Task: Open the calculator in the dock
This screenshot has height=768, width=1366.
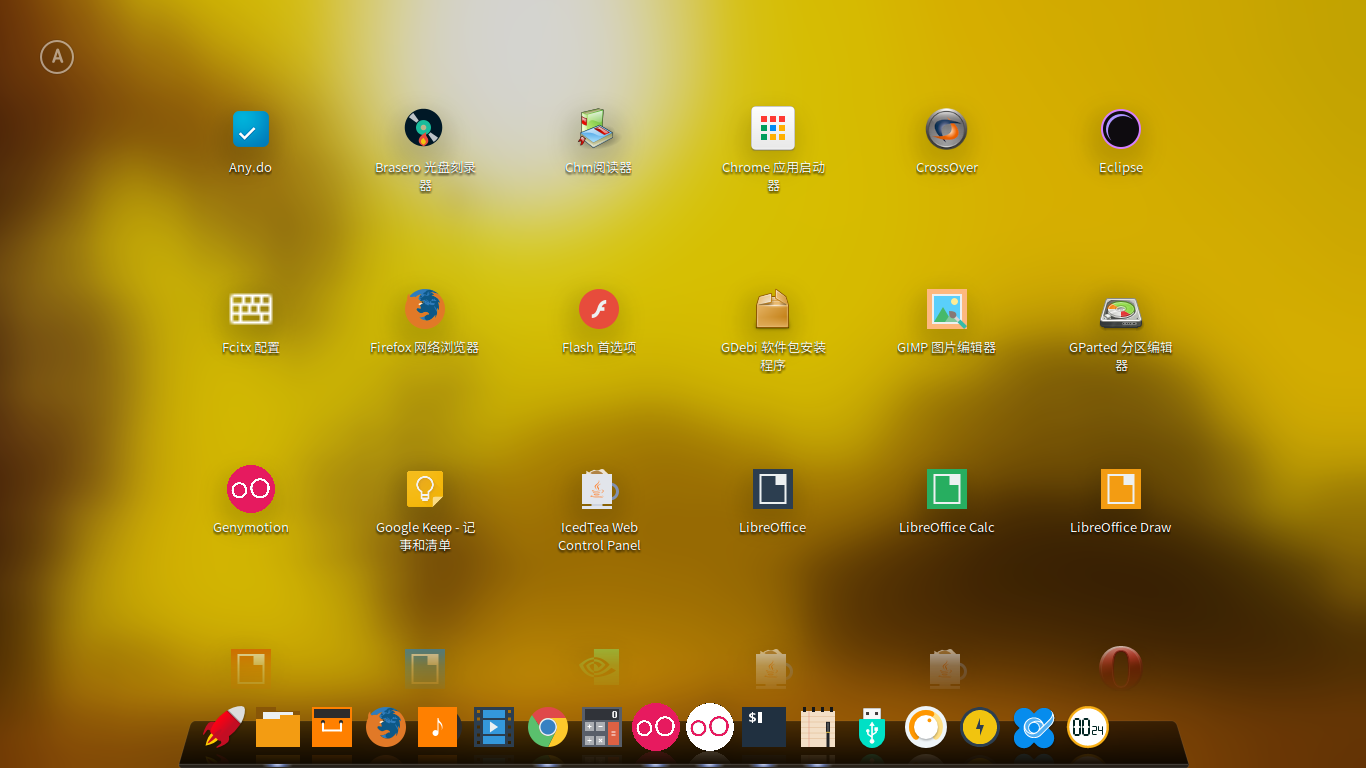Action: coord(601,727)
